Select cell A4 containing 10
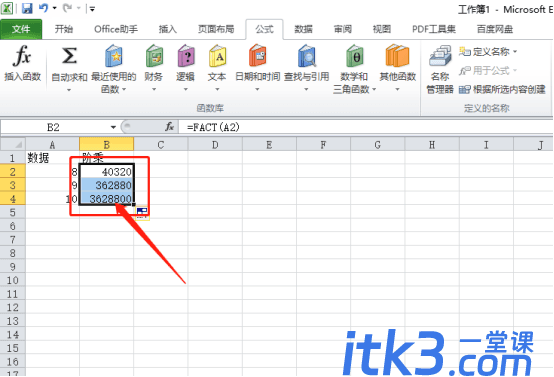 tap(52, 198)
